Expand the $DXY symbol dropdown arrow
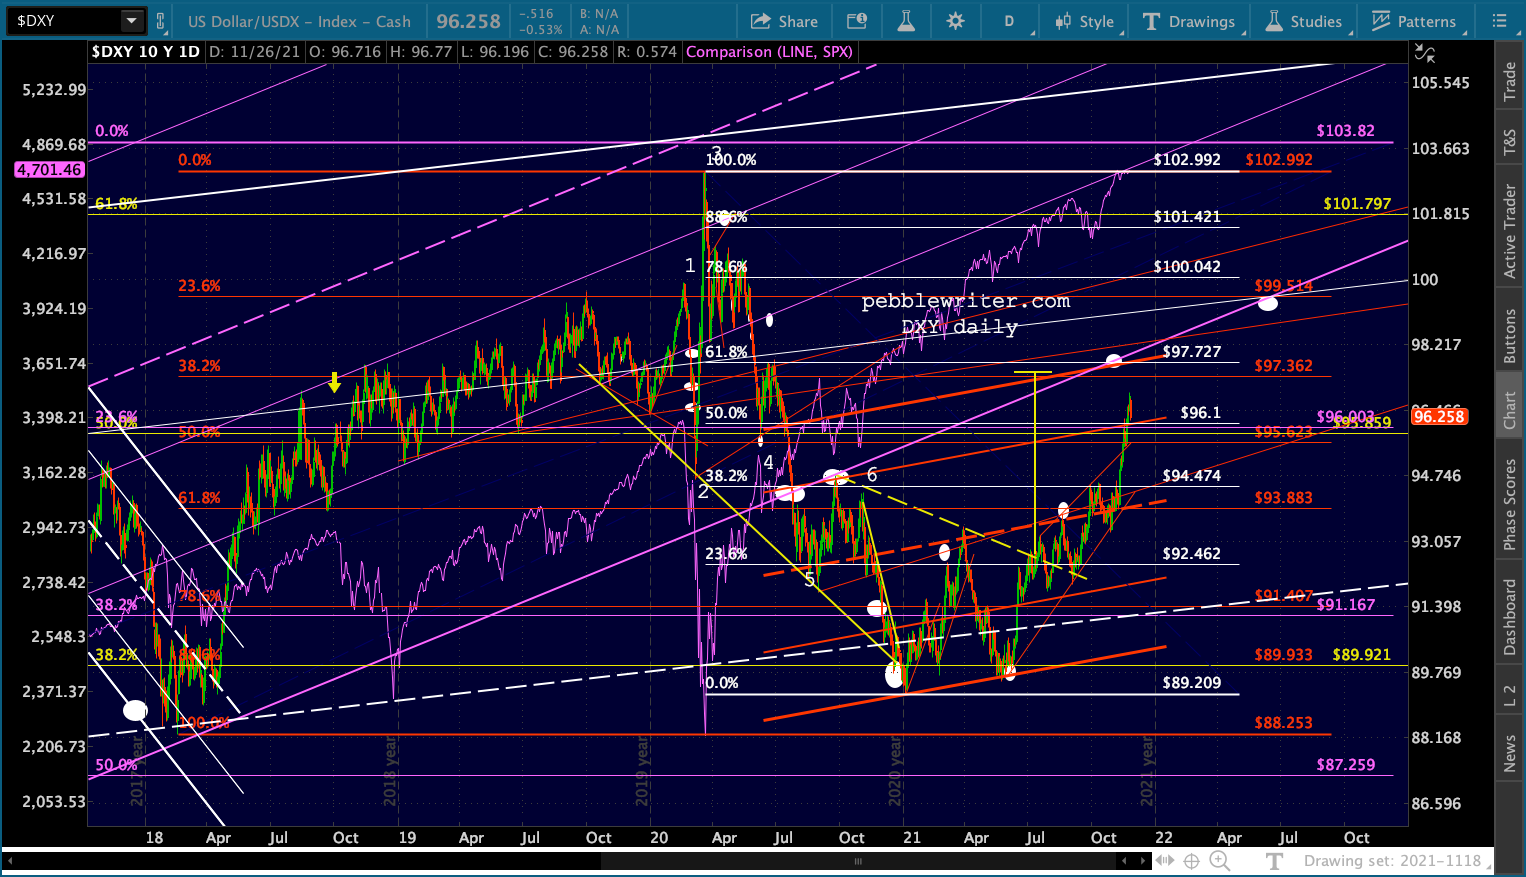The image size is (1526, 877). coord(132,21)
